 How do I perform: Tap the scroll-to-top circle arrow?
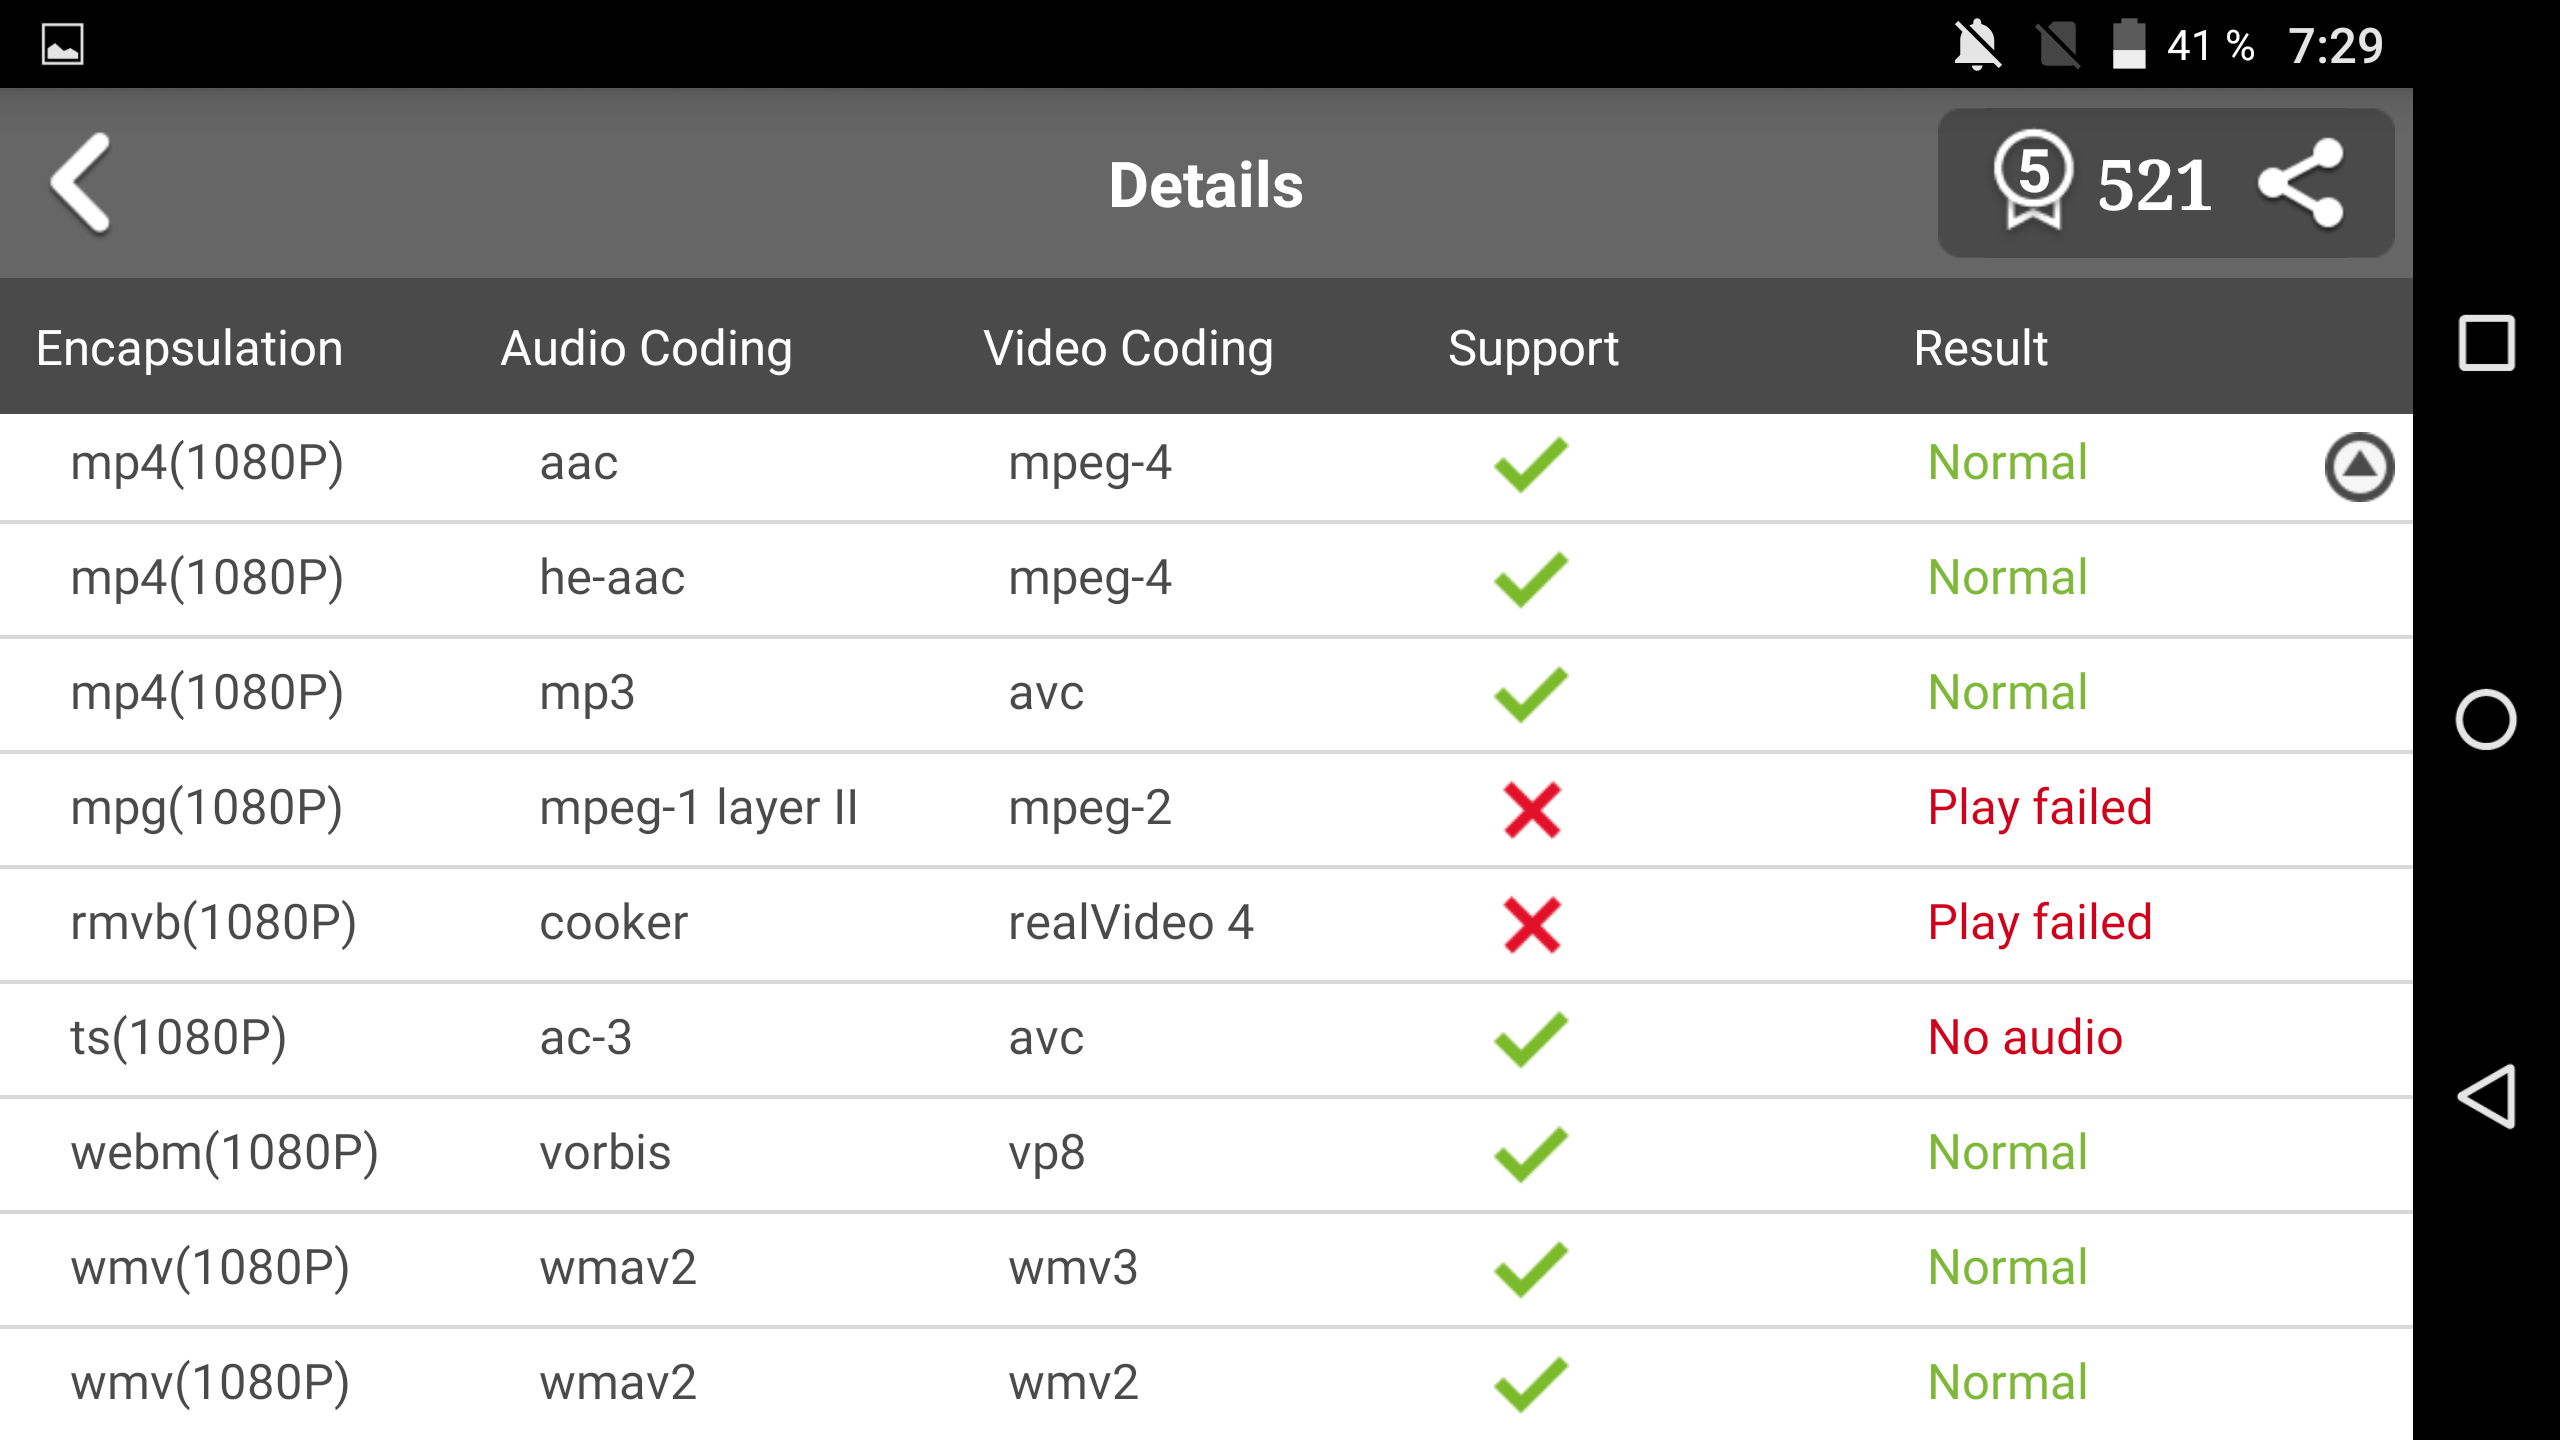point(2359,467)
